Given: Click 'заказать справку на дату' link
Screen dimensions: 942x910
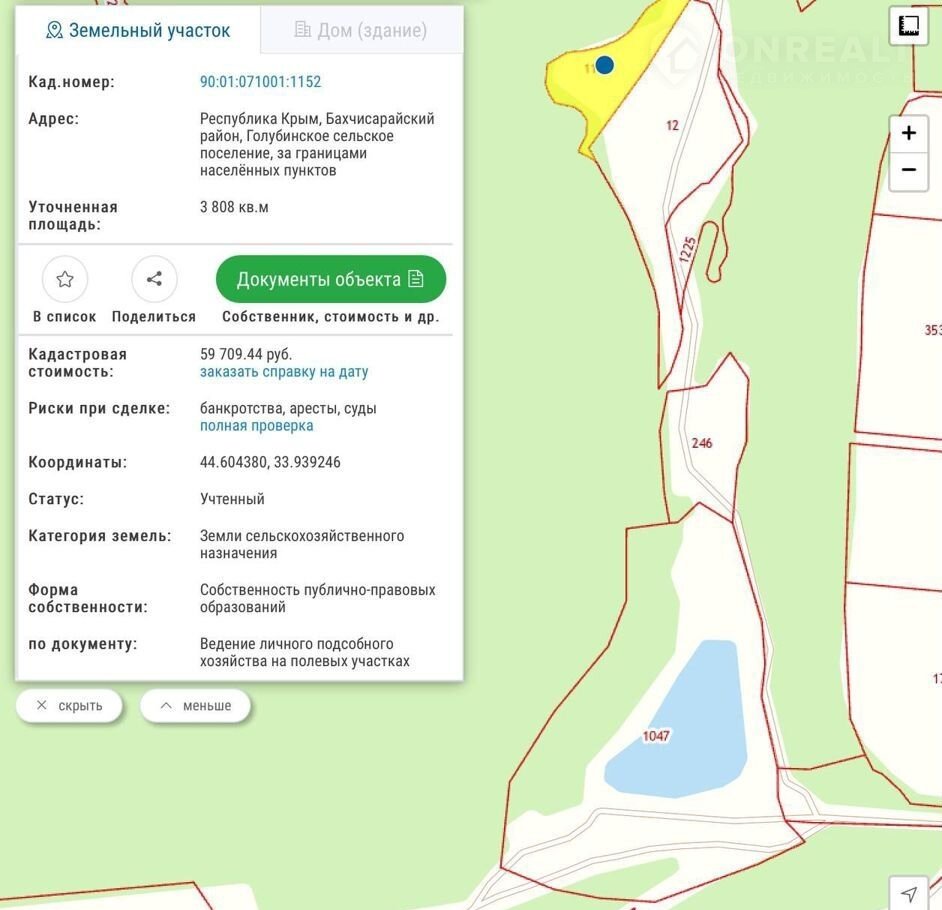Looking at the screenshot, I should pyautogui.click(x=284, y=372).
